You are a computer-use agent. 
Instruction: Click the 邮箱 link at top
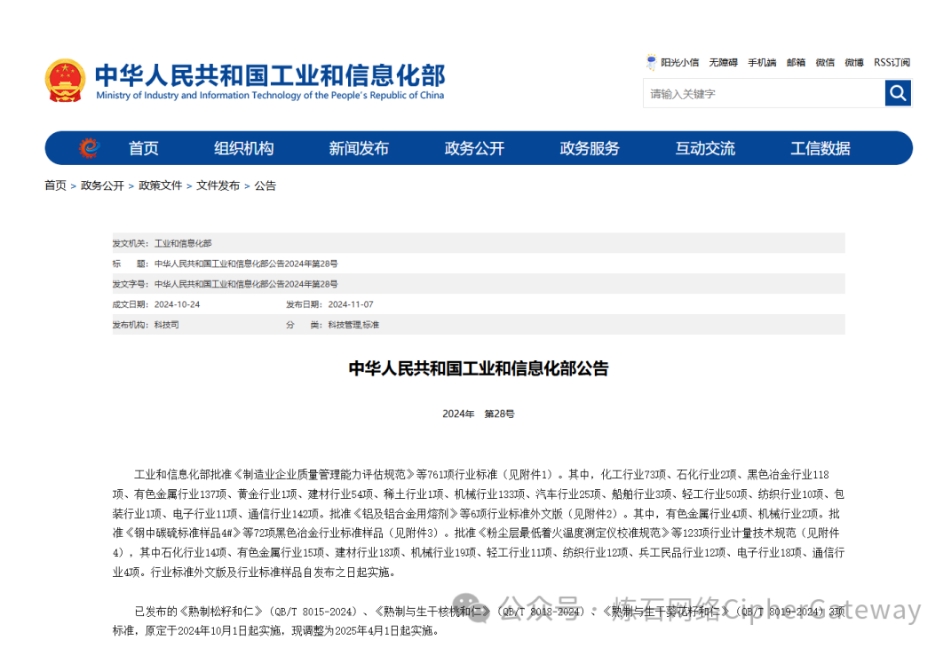[x=795, y=62]
